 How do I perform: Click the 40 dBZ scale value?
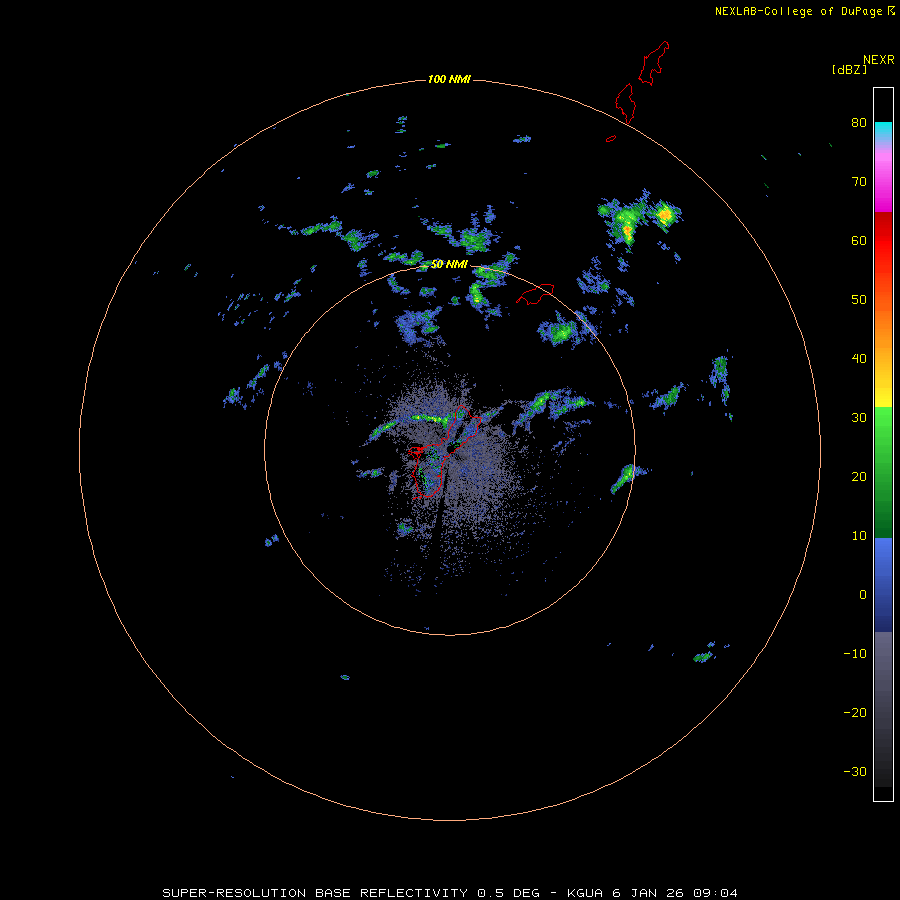[x=859, y=359]
